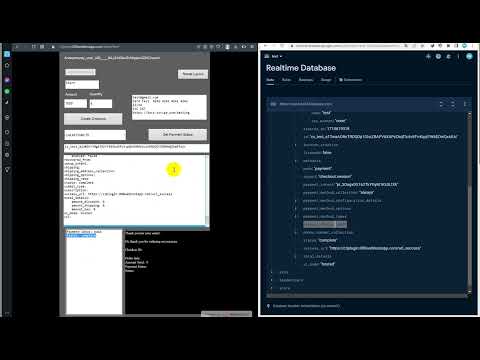The image size is (480, 360).
Task: Open WhatsApp in the left browser sidebar
Action: coord(7,91)
